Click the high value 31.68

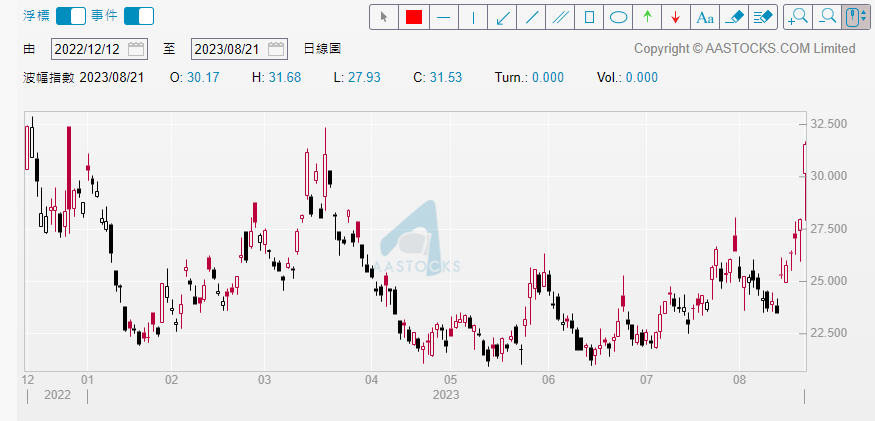[285, 78]
